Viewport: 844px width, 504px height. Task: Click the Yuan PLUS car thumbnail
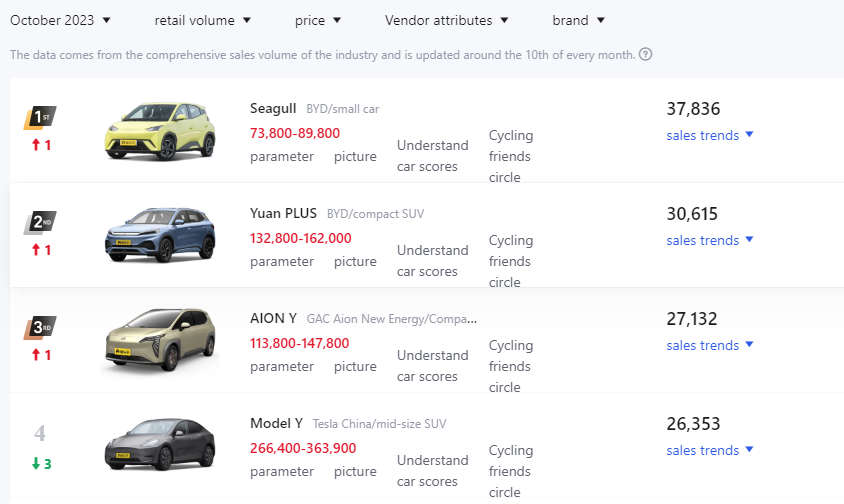(x=160, y=235)
